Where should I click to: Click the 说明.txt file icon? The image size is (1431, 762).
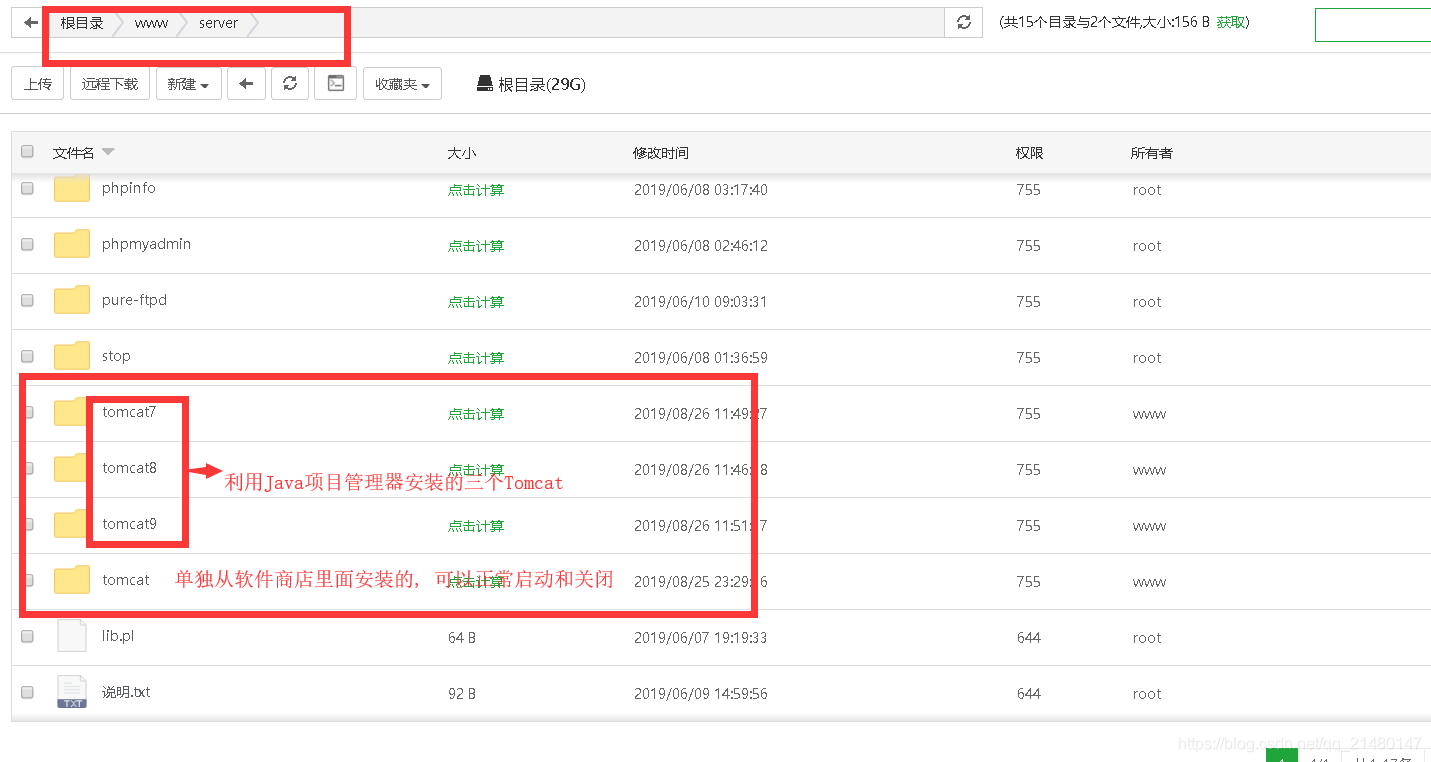click(71, 692)
